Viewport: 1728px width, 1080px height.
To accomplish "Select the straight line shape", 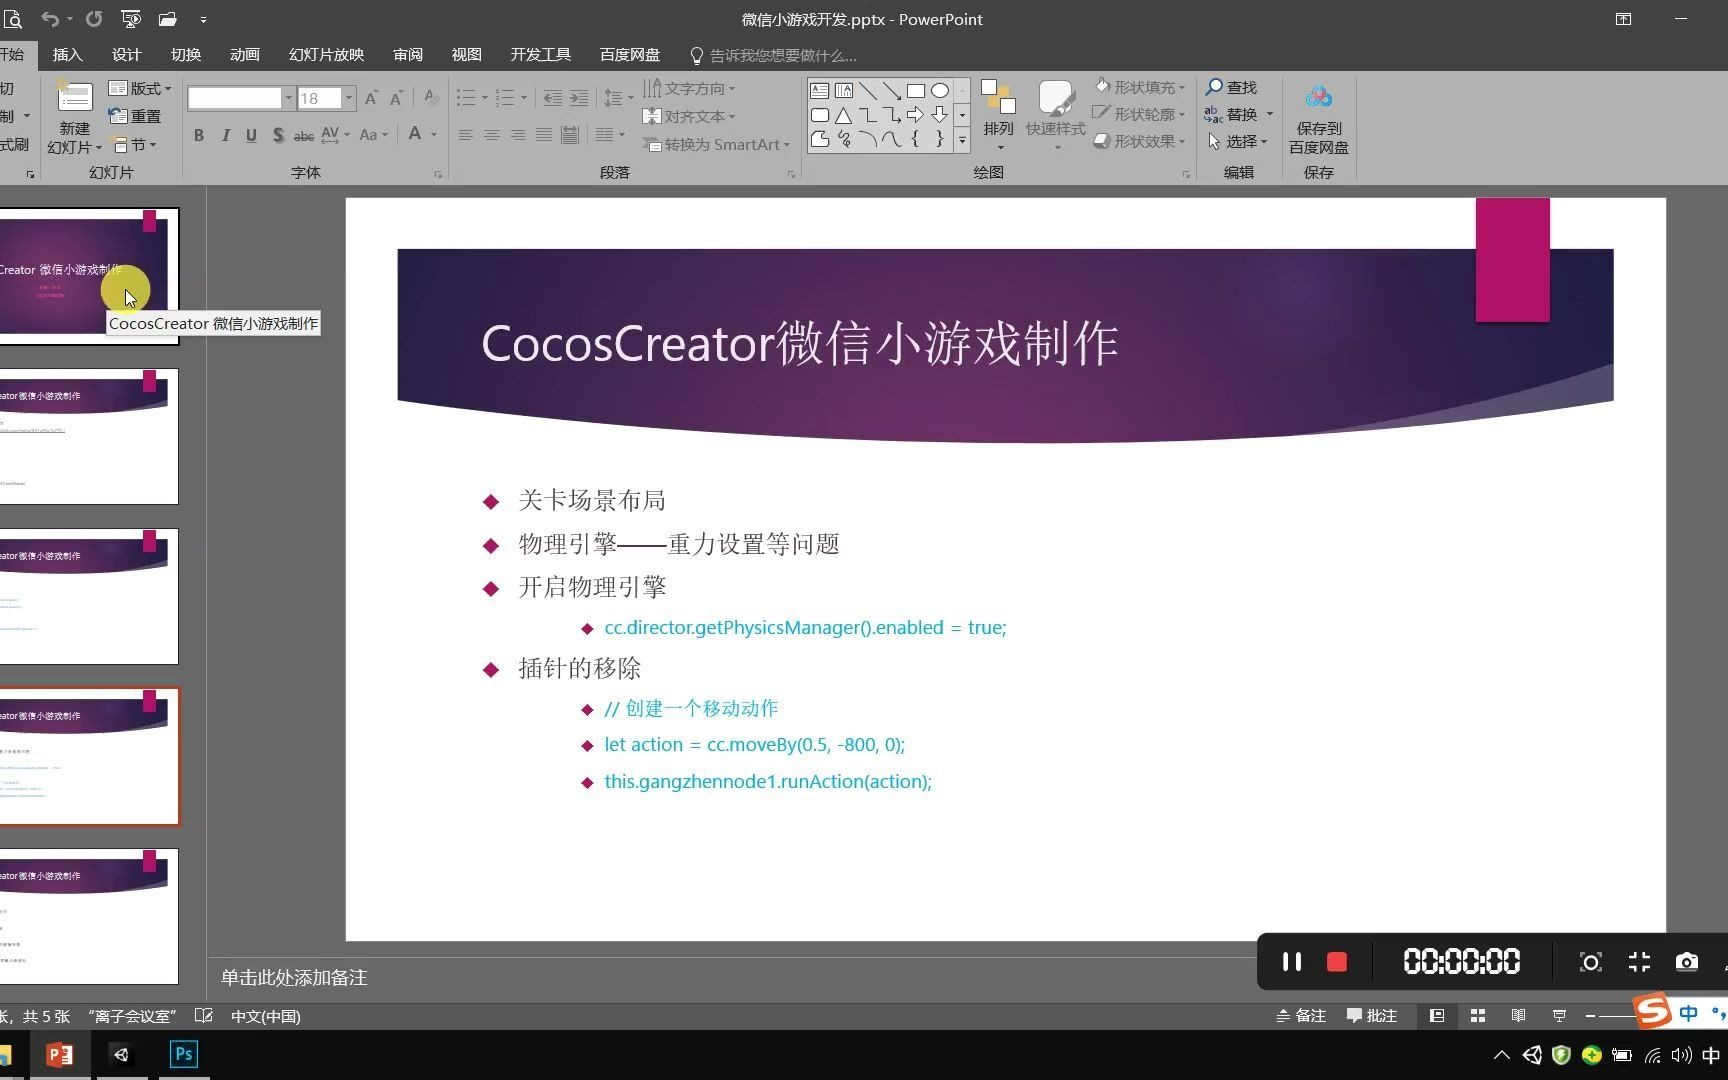I will point(868,90).
